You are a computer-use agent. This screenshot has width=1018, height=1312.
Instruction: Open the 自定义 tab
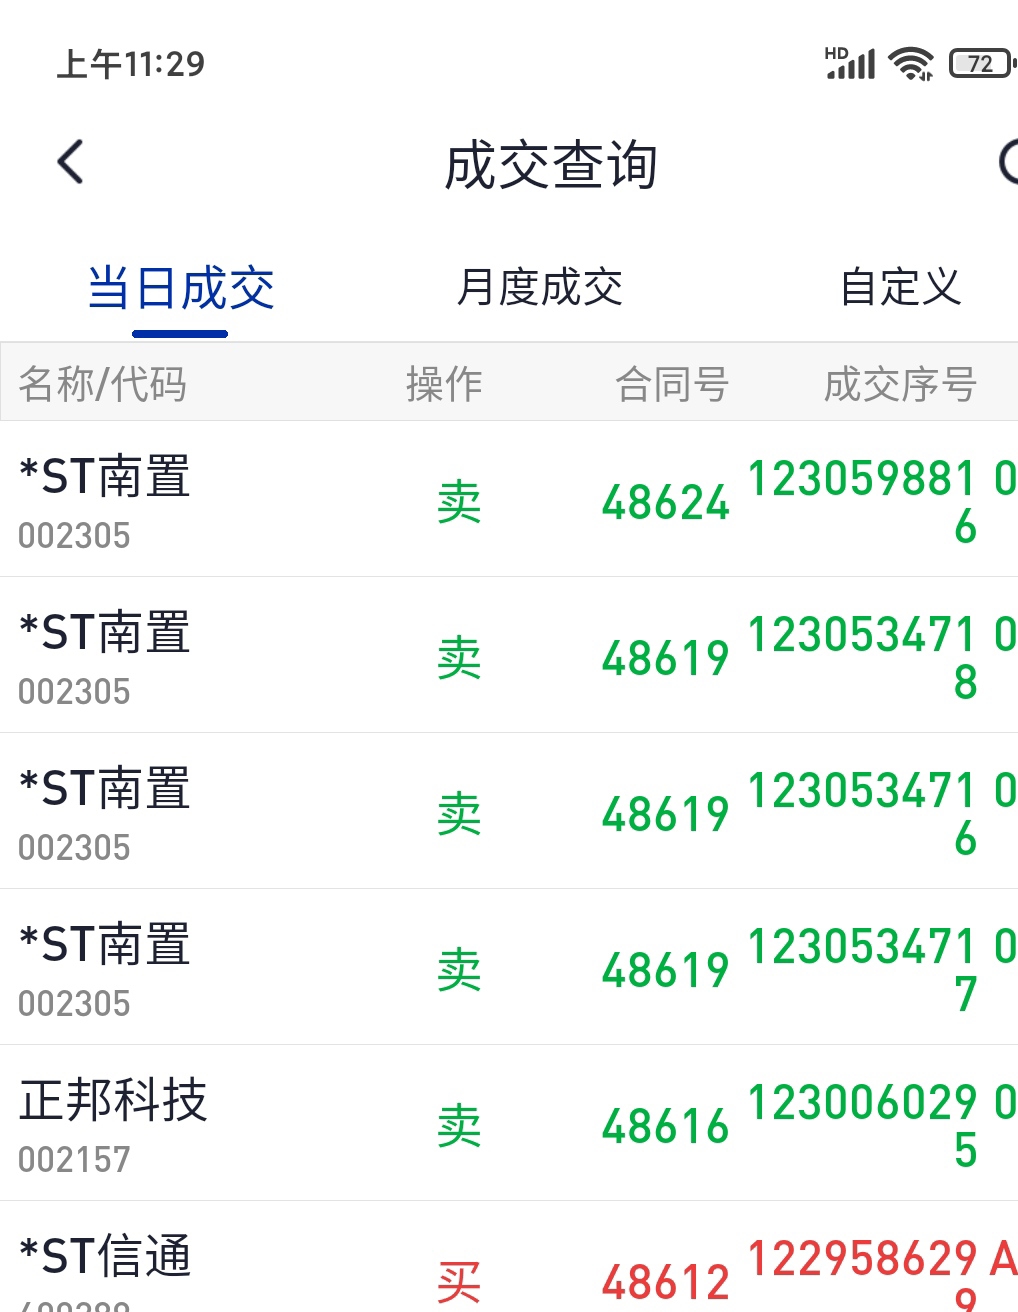[901, 288]
